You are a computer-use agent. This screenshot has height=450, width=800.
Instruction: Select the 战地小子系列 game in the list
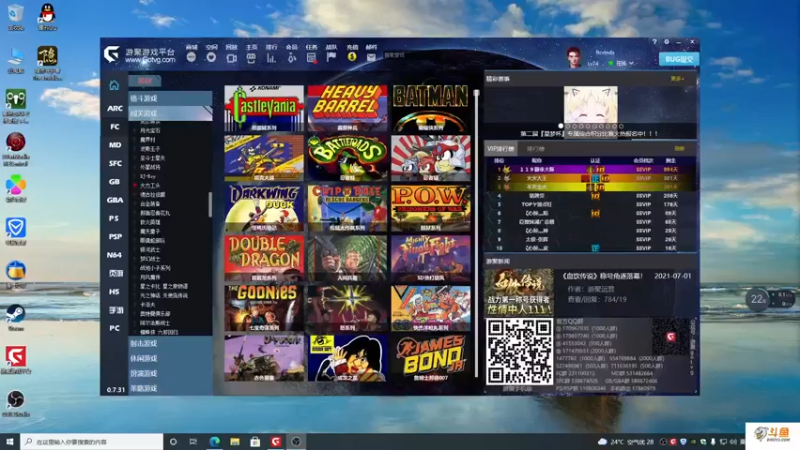click(156, 268)
